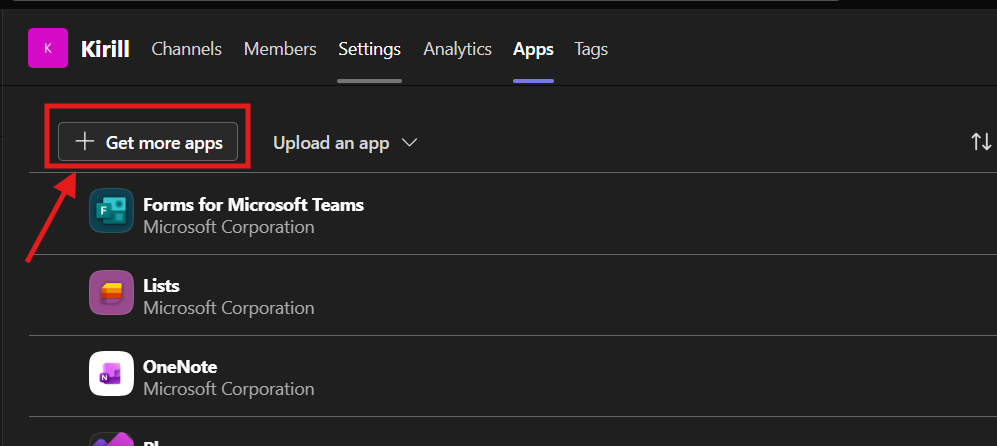Select the Lists app name text

pyautogui.click(x=161, y=286)
